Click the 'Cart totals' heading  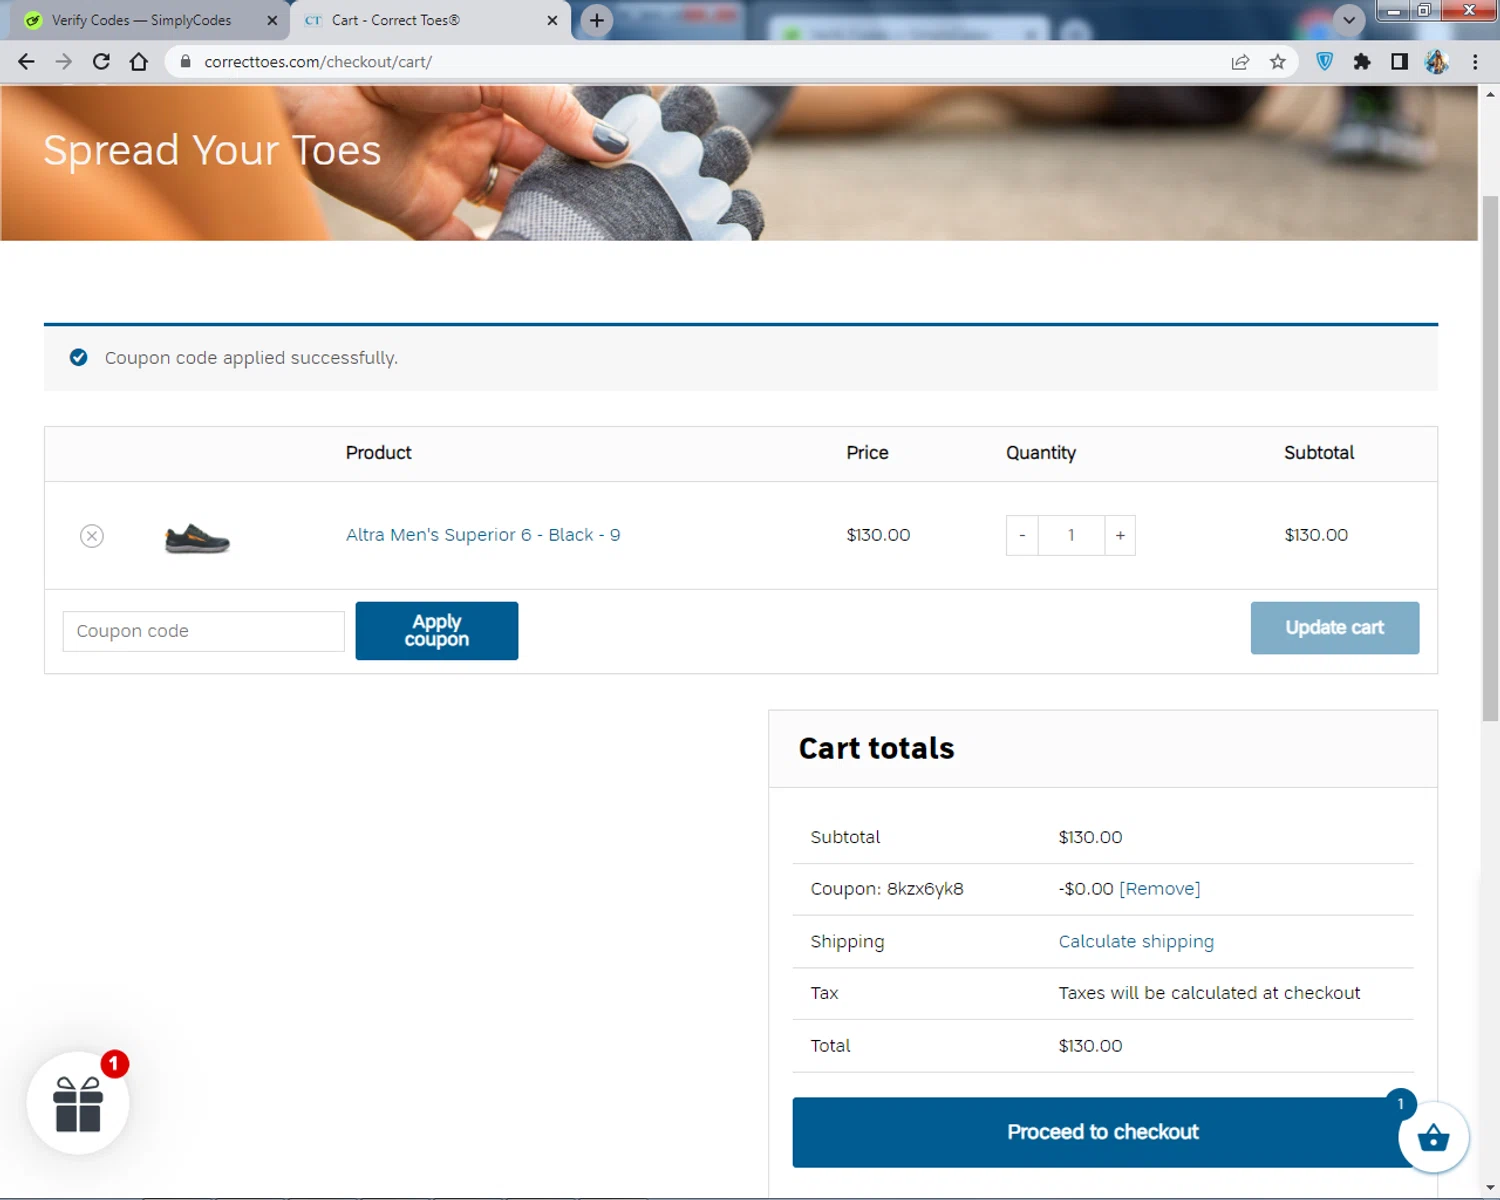pos(876,748)
